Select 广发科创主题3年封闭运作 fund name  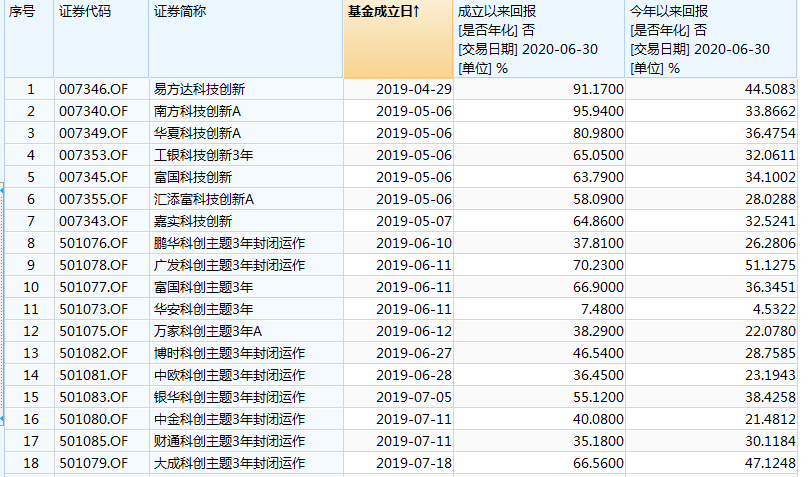tap(229, 265)
